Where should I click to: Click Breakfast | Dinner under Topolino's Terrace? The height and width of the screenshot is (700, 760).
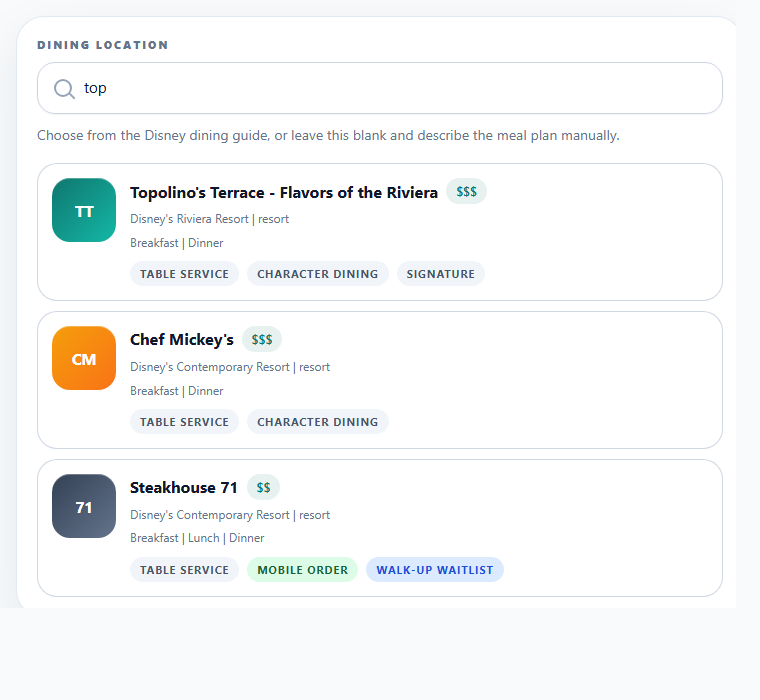point(176,243)
